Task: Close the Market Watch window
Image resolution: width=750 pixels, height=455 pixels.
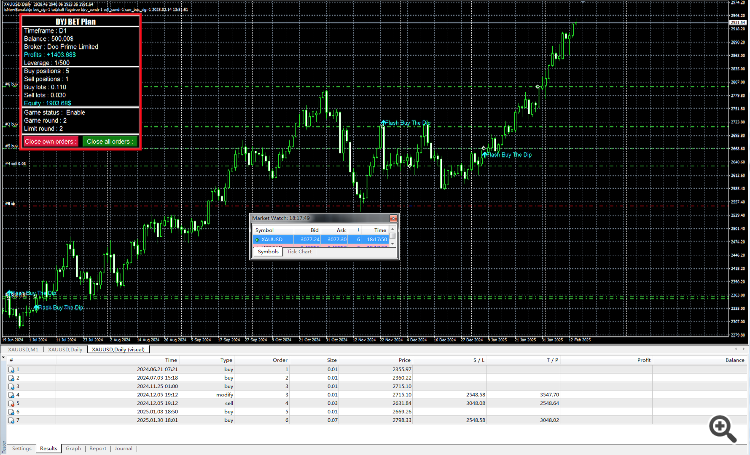Action: coord(393,218)
